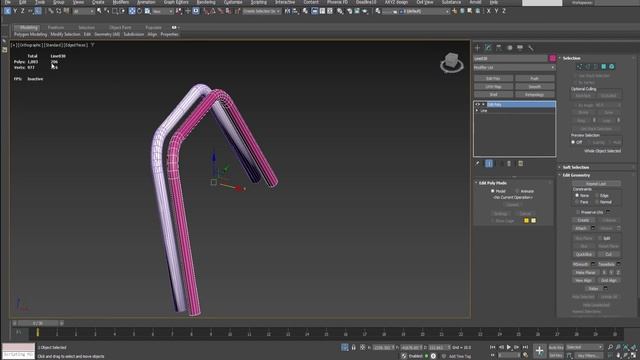Switch to the Object Paint ribbon tab

tap(120, 27)
